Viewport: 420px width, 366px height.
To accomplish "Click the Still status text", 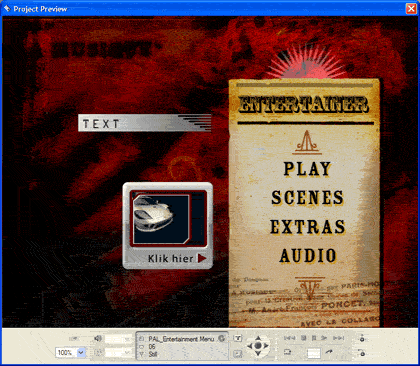I will pos(153,354).
